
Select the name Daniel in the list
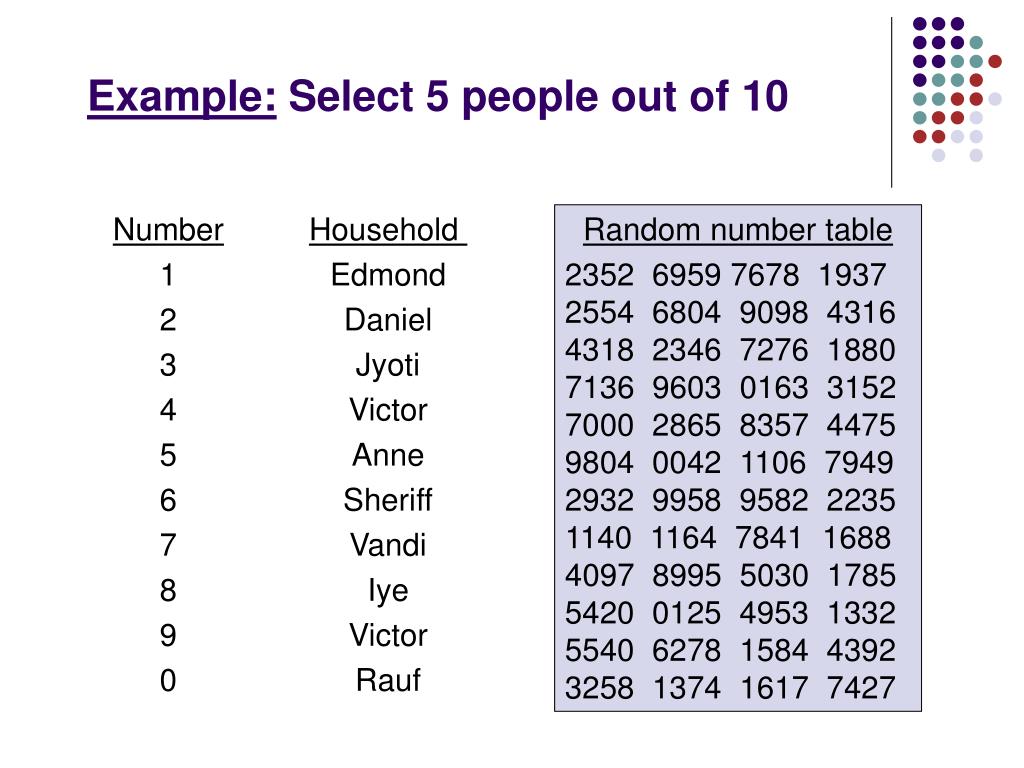pos(388,320)
